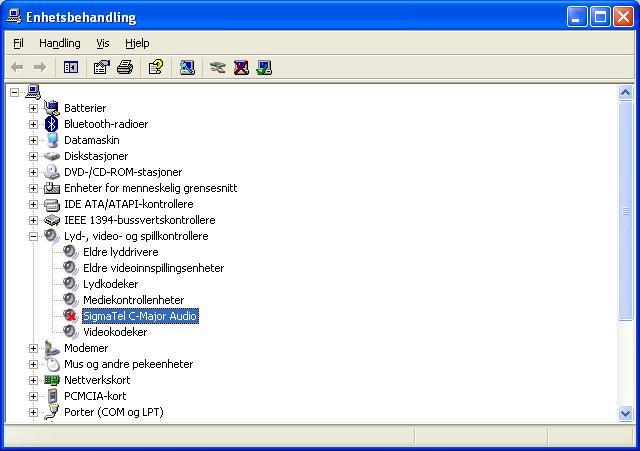Screen dimensions: 640x451
Task: Click the Lyd-, video- og spillkontrollere speaker icon
Action: click(52, 236)
